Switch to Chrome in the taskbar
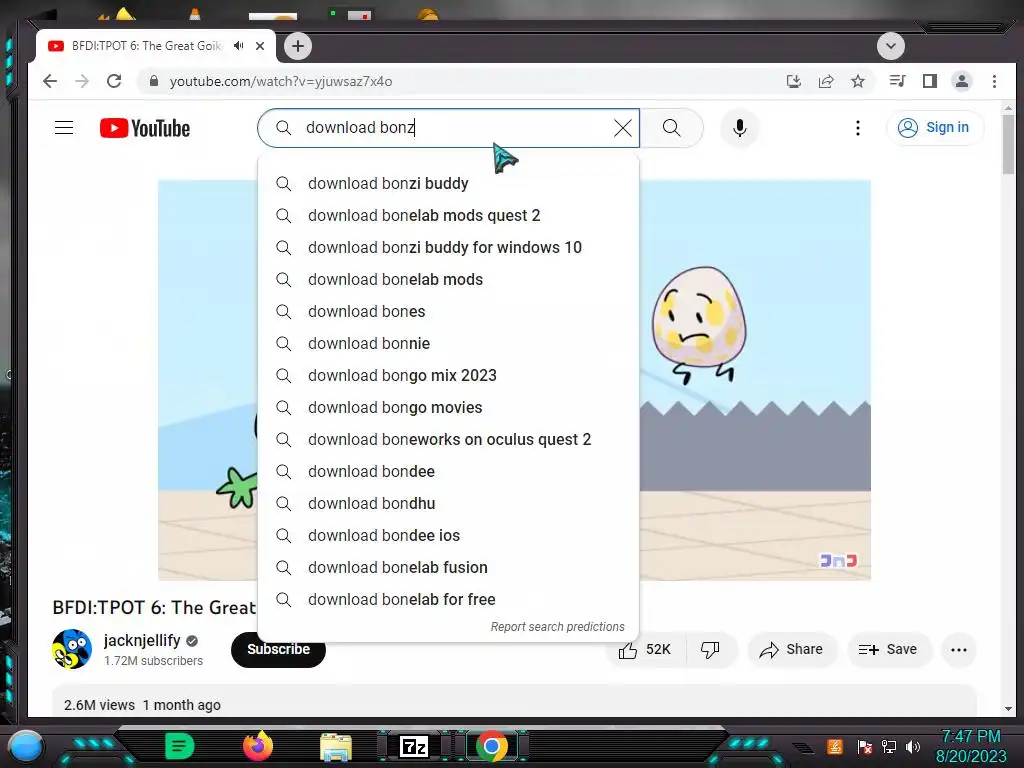 [492, 746]
